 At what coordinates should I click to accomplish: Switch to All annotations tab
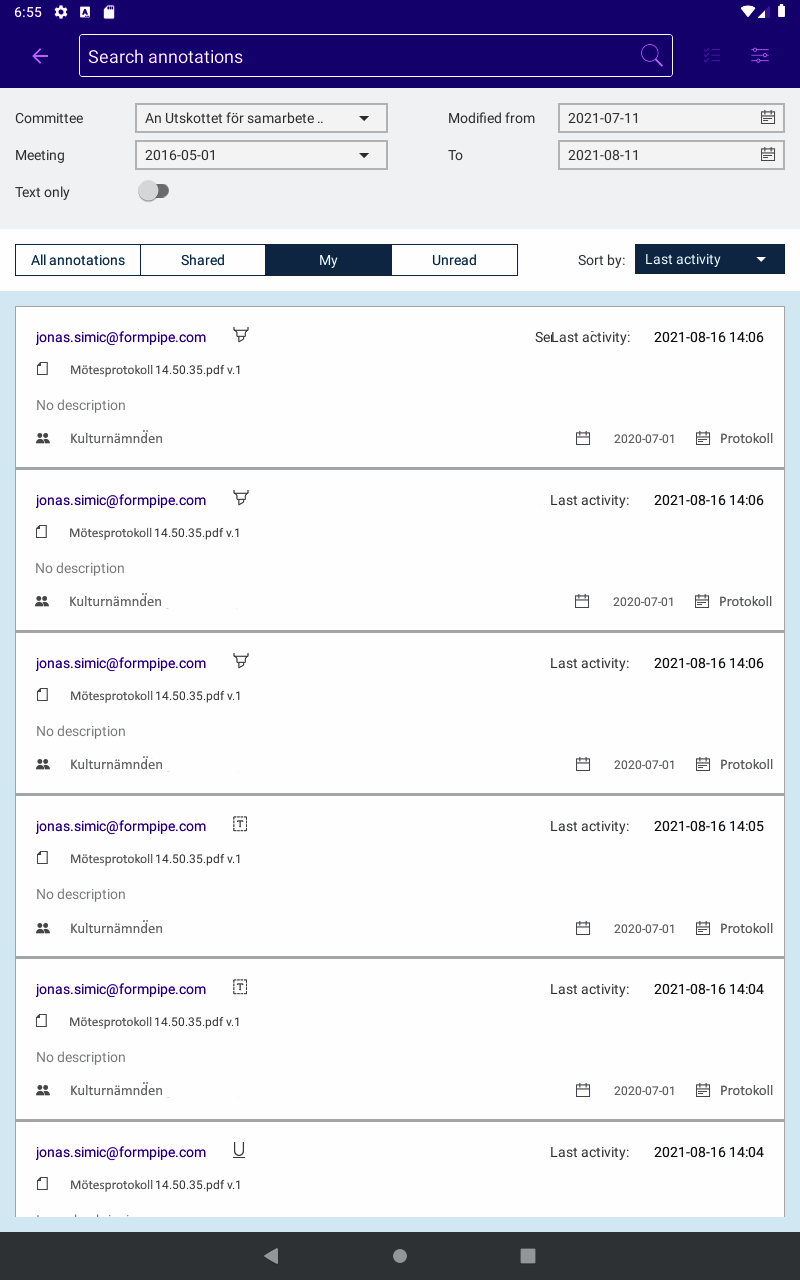point(78,260)
